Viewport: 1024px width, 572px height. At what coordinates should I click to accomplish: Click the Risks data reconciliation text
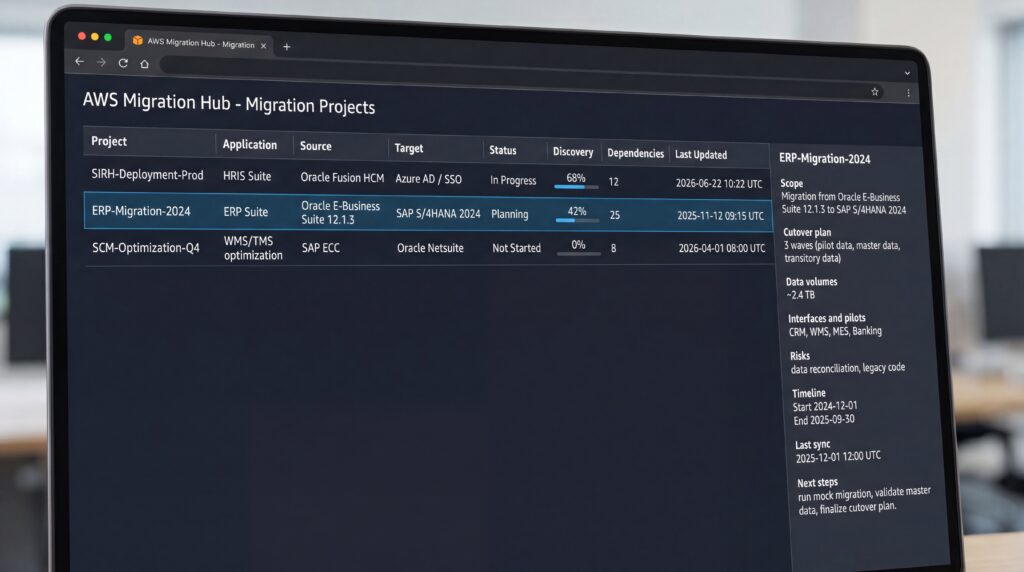click(x=848, y=368)
